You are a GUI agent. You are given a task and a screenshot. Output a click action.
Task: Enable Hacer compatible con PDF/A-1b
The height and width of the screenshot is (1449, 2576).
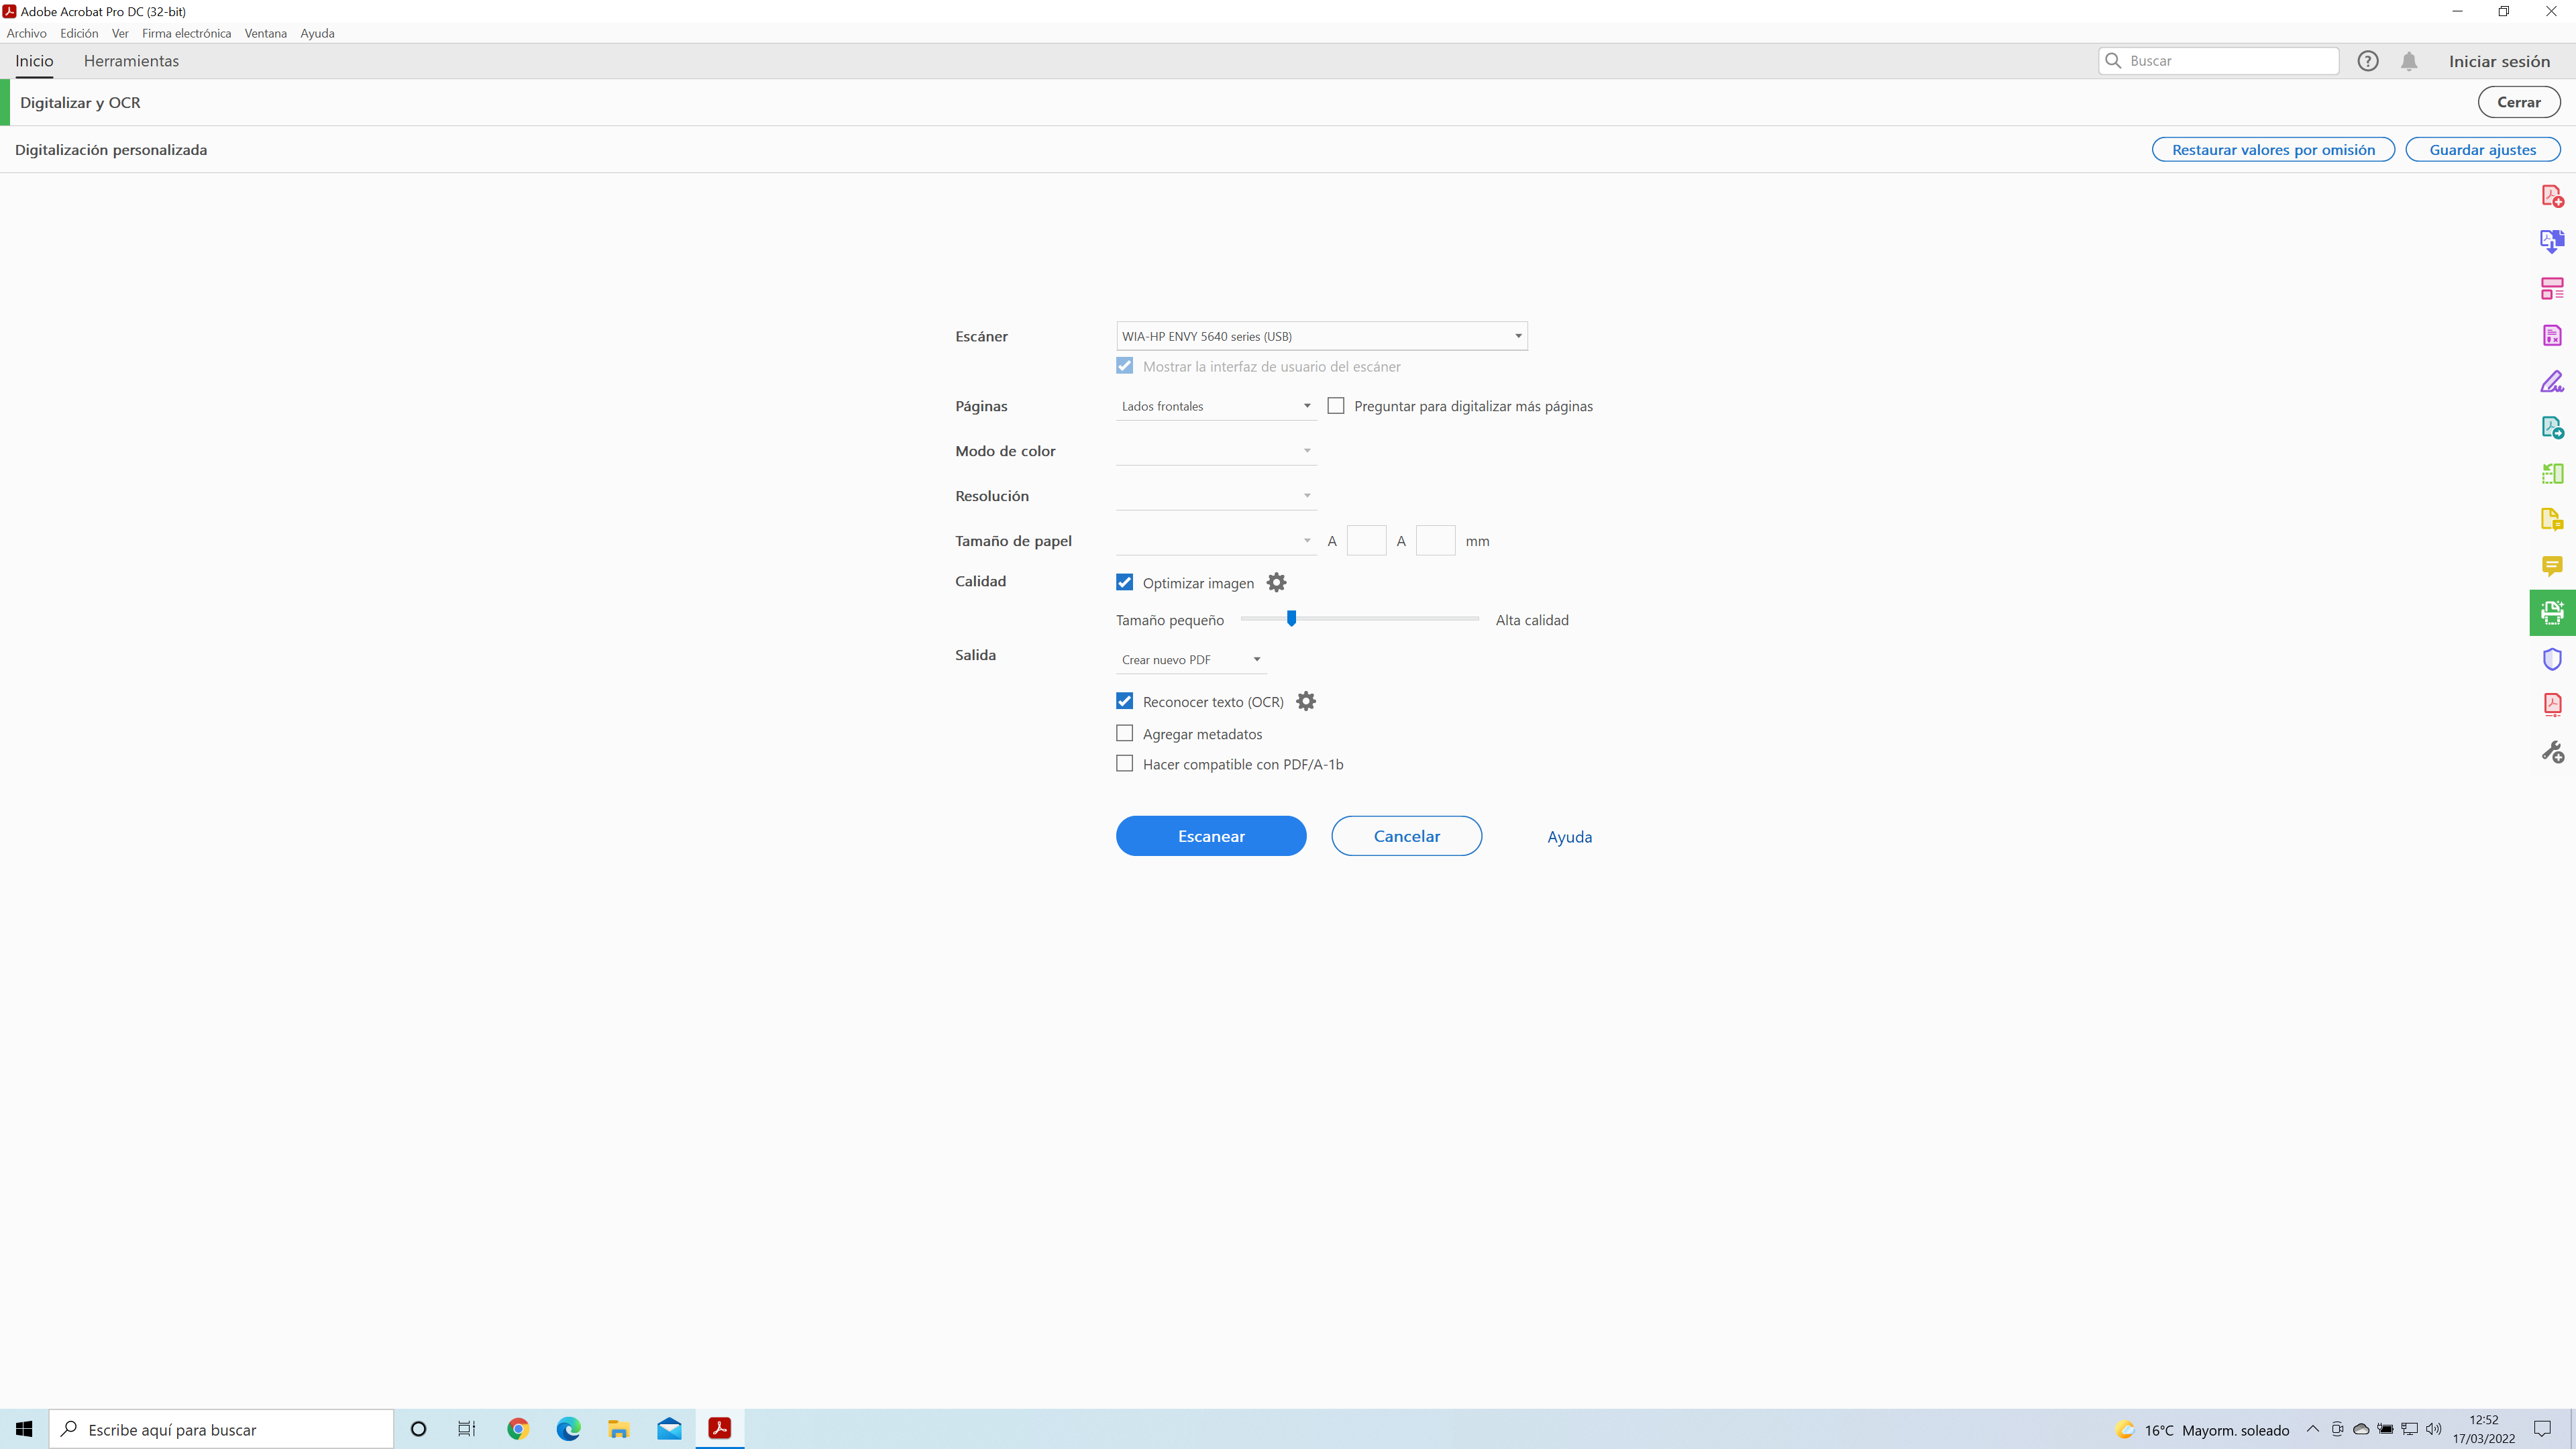[x=1125, y=763]
